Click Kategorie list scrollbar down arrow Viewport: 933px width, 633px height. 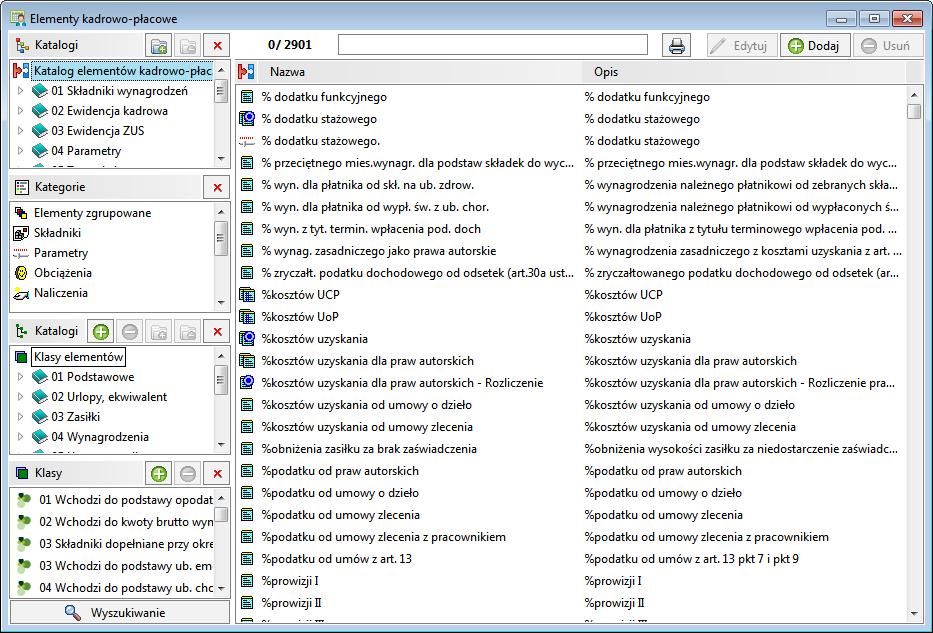click(x=221, y=303)
